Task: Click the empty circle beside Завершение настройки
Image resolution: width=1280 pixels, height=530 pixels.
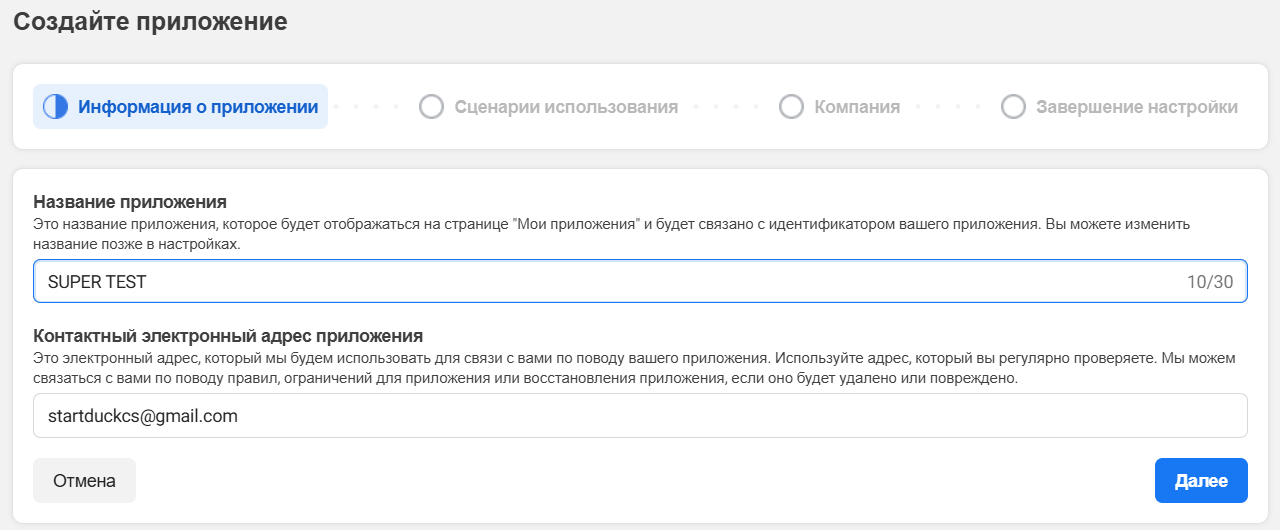Action: click(x=1013, y=107)
